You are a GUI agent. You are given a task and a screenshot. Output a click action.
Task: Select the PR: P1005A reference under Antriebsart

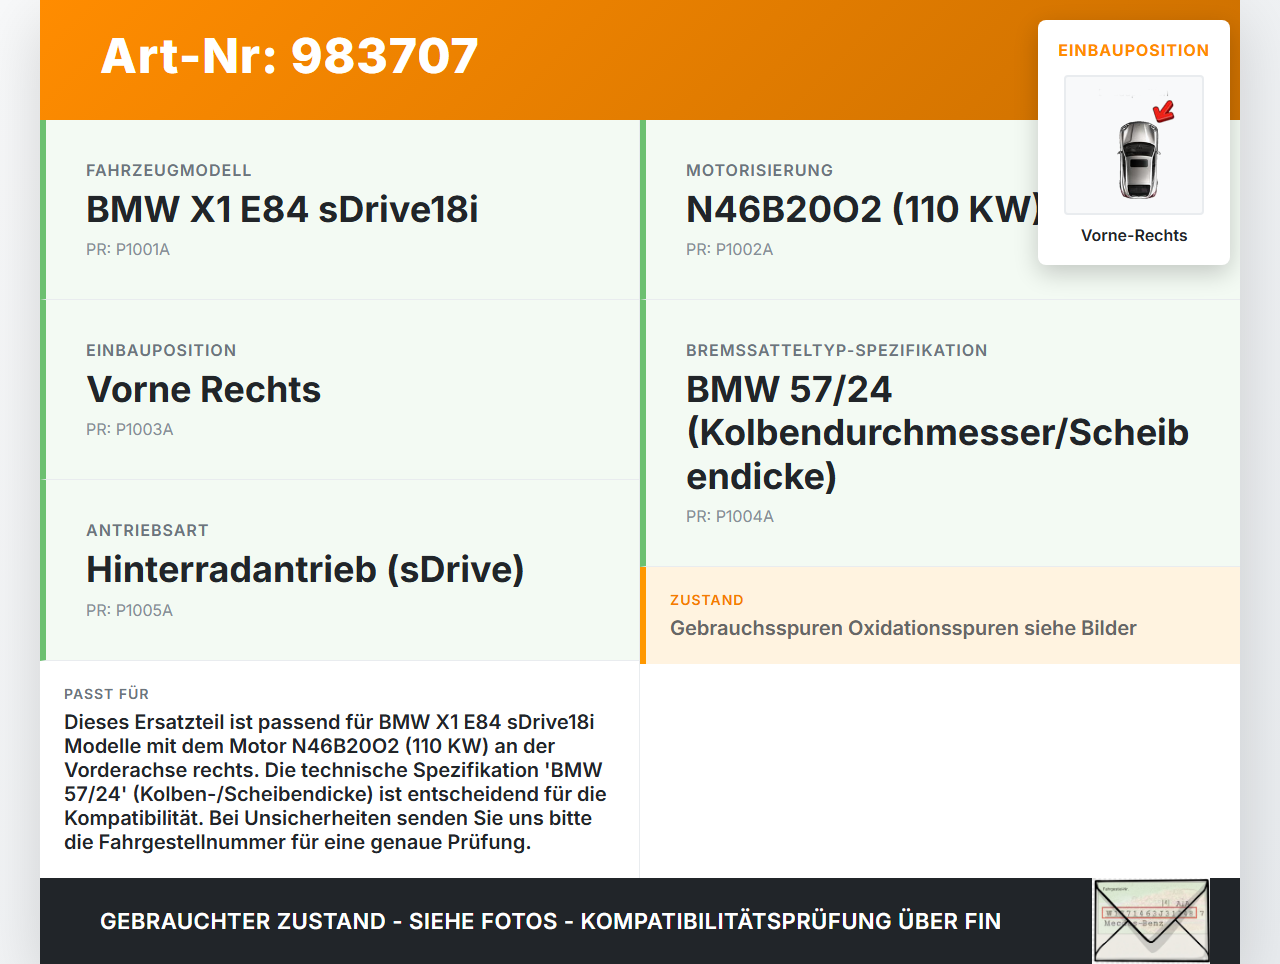click(130, 609)
